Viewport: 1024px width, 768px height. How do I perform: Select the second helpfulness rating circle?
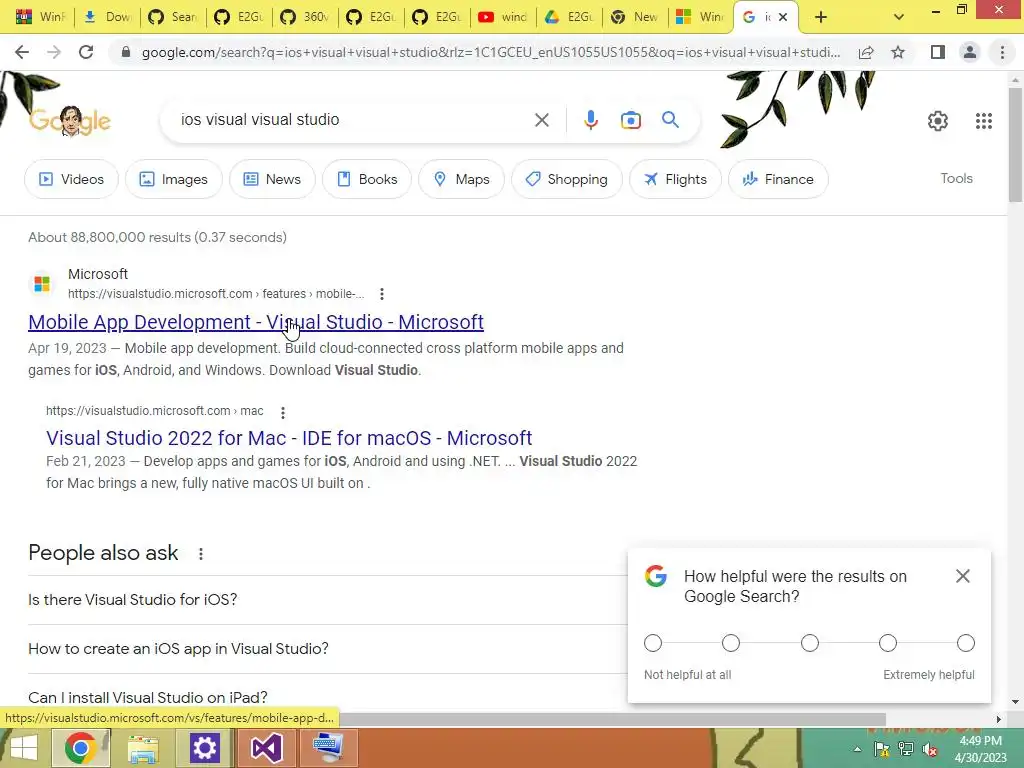click(731, 643)
